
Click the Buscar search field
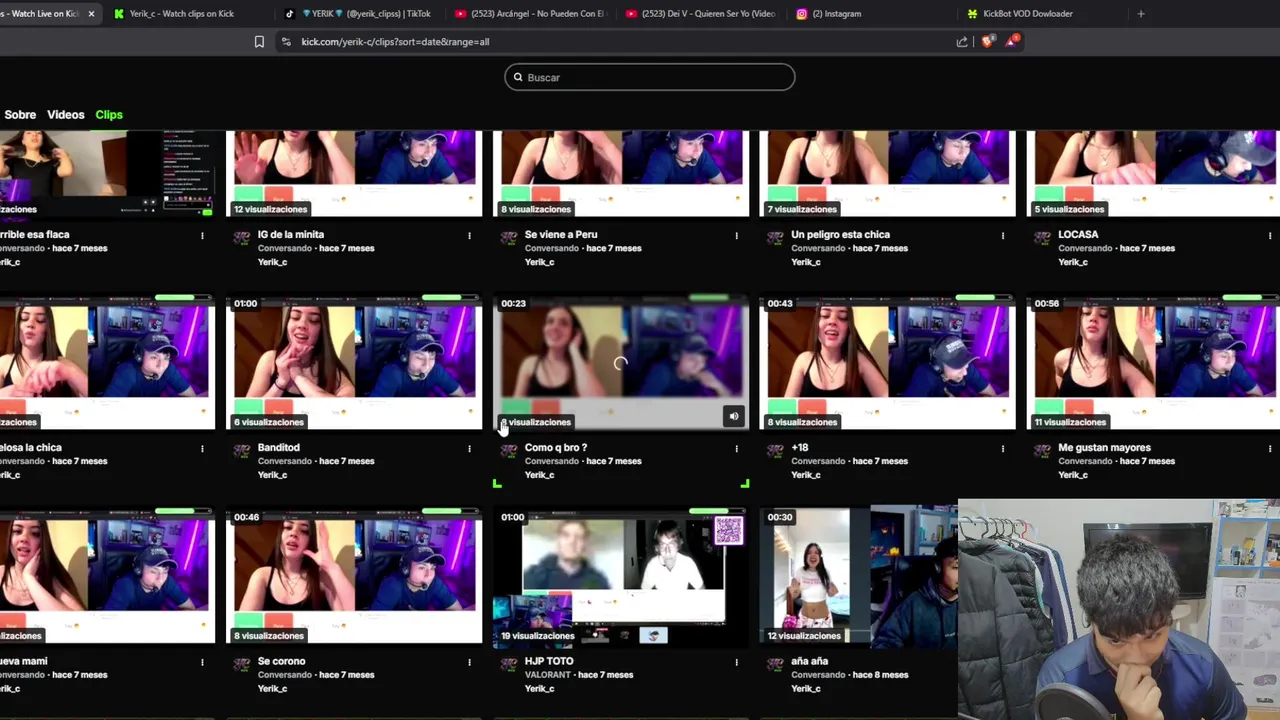click(650, 77)
